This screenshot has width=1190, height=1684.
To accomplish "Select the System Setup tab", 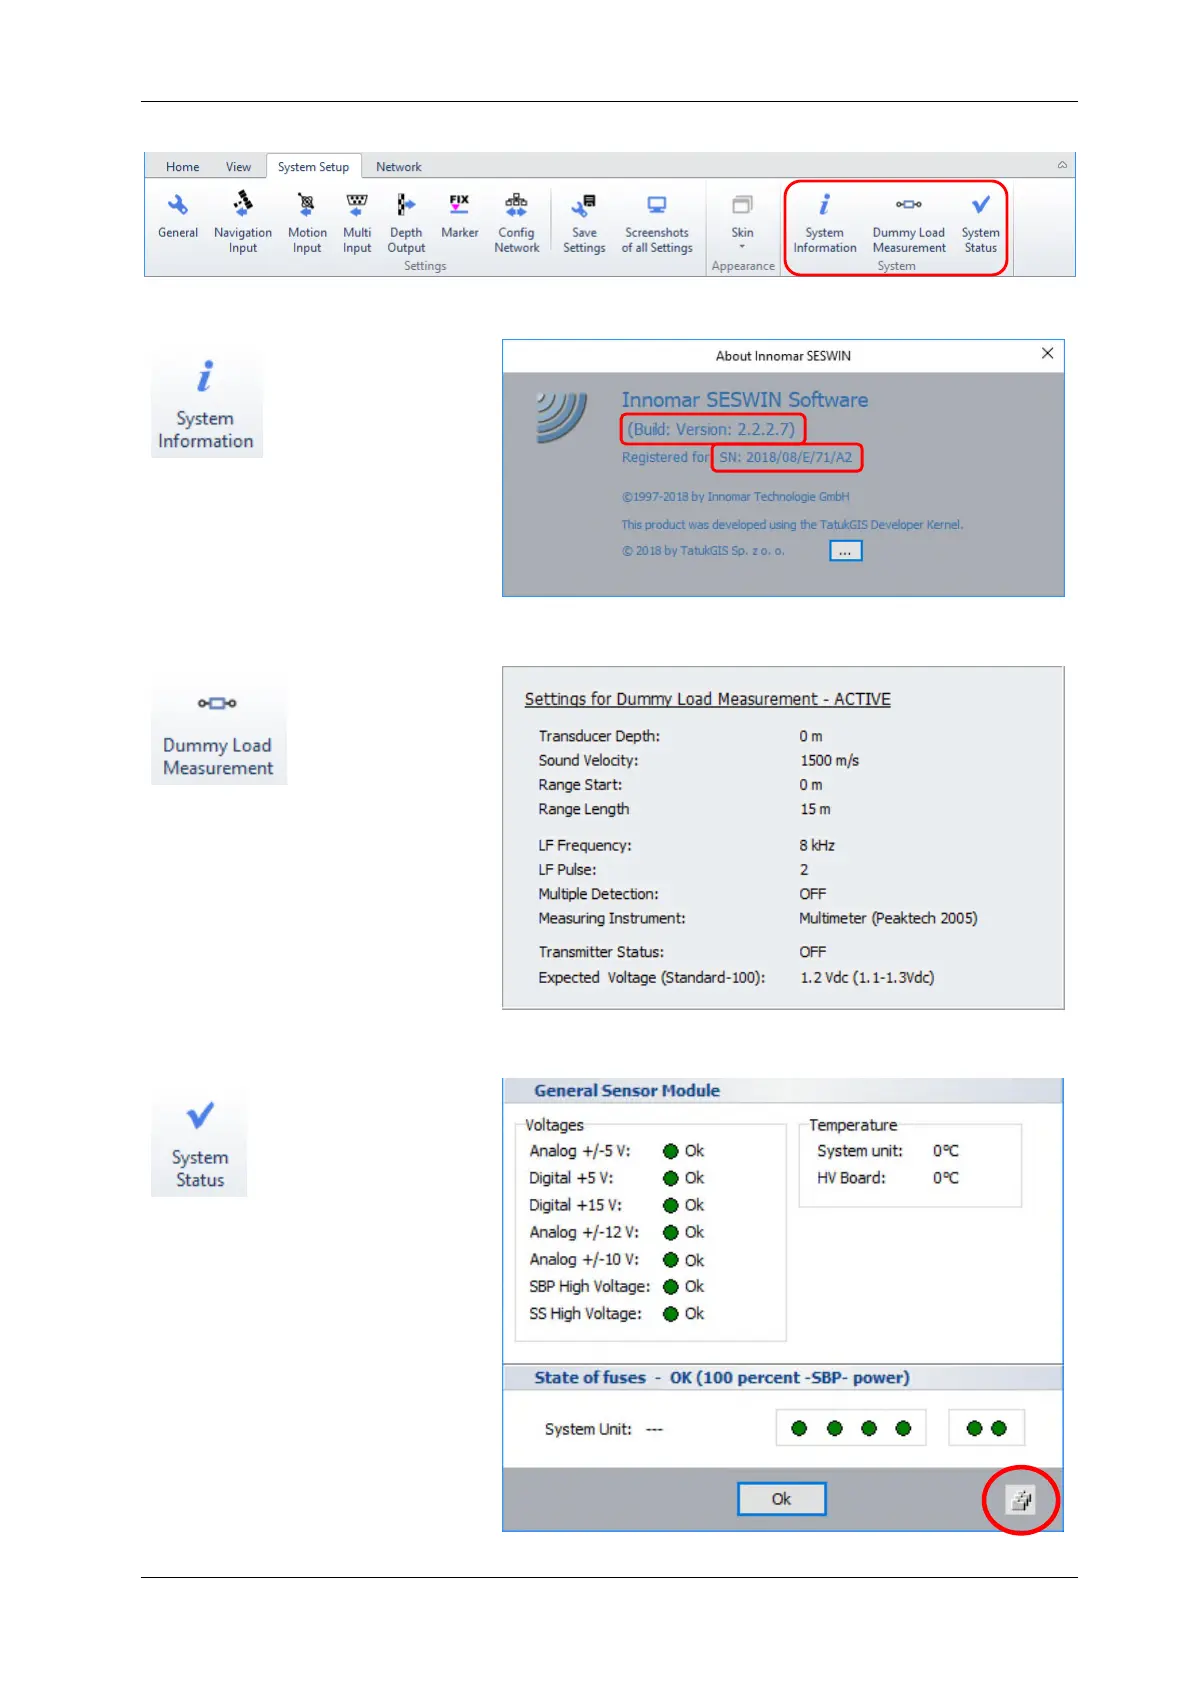I will (313, 167).
